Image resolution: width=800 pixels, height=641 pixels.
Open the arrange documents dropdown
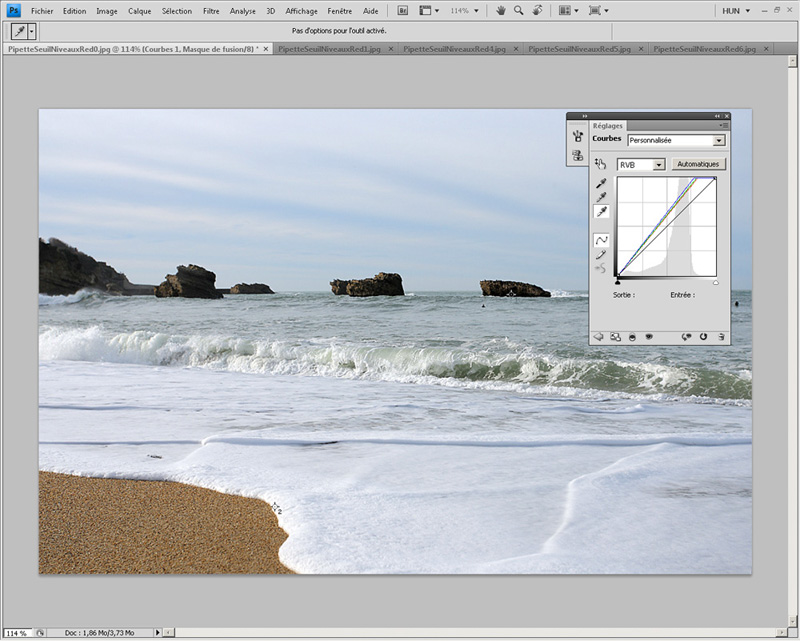[568, 11]
